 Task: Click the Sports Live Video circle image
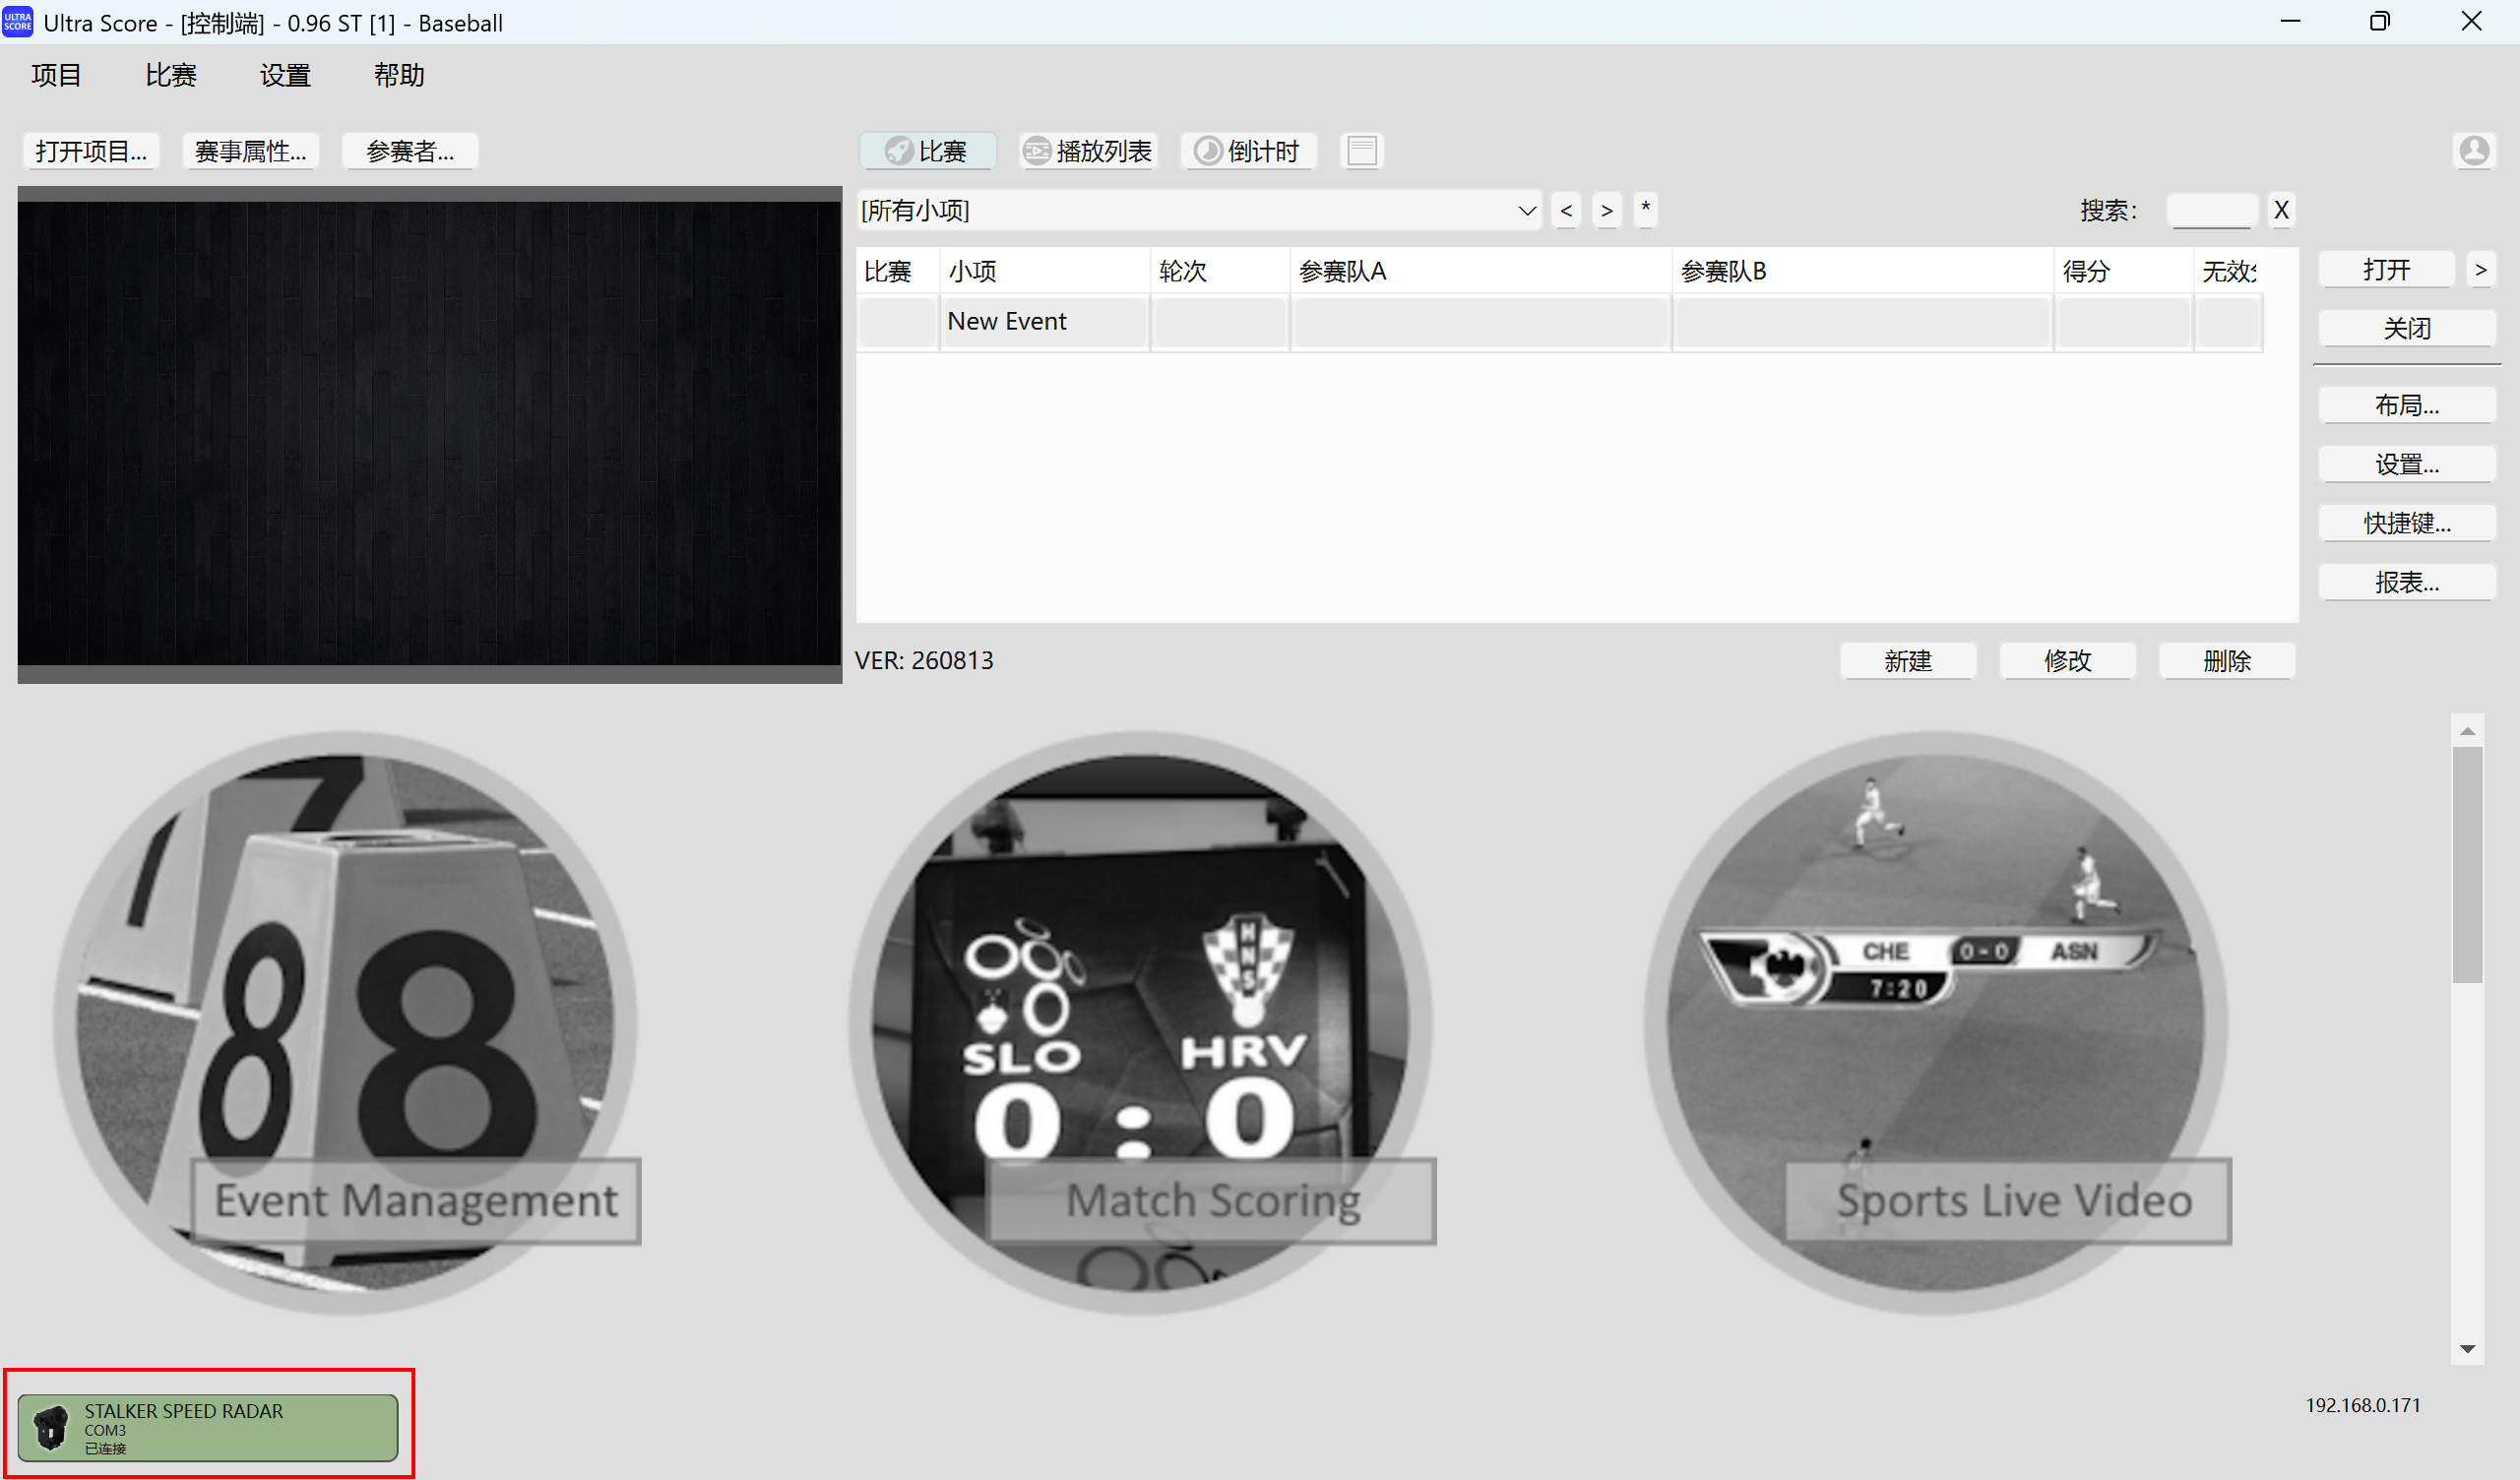click(1937, 1022)
